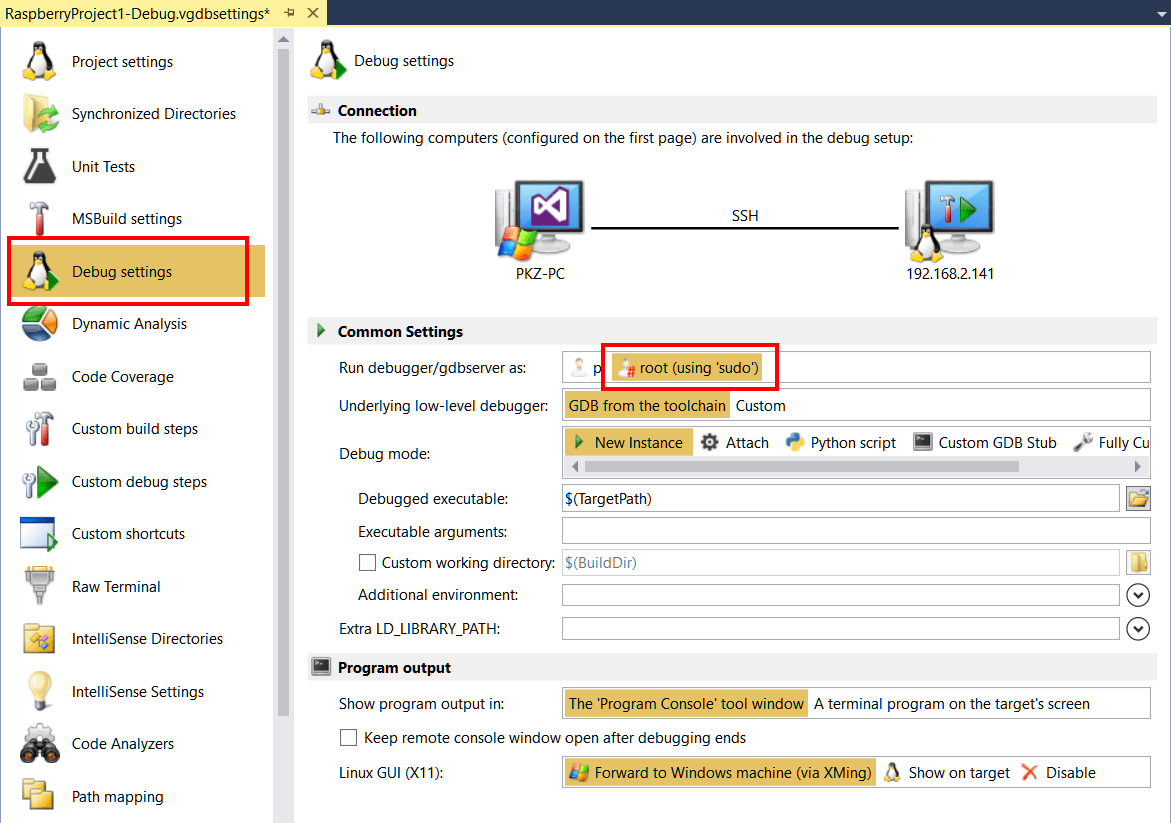
Task: Click the Debugged executable input field
Action: click(x=841, y=498)
